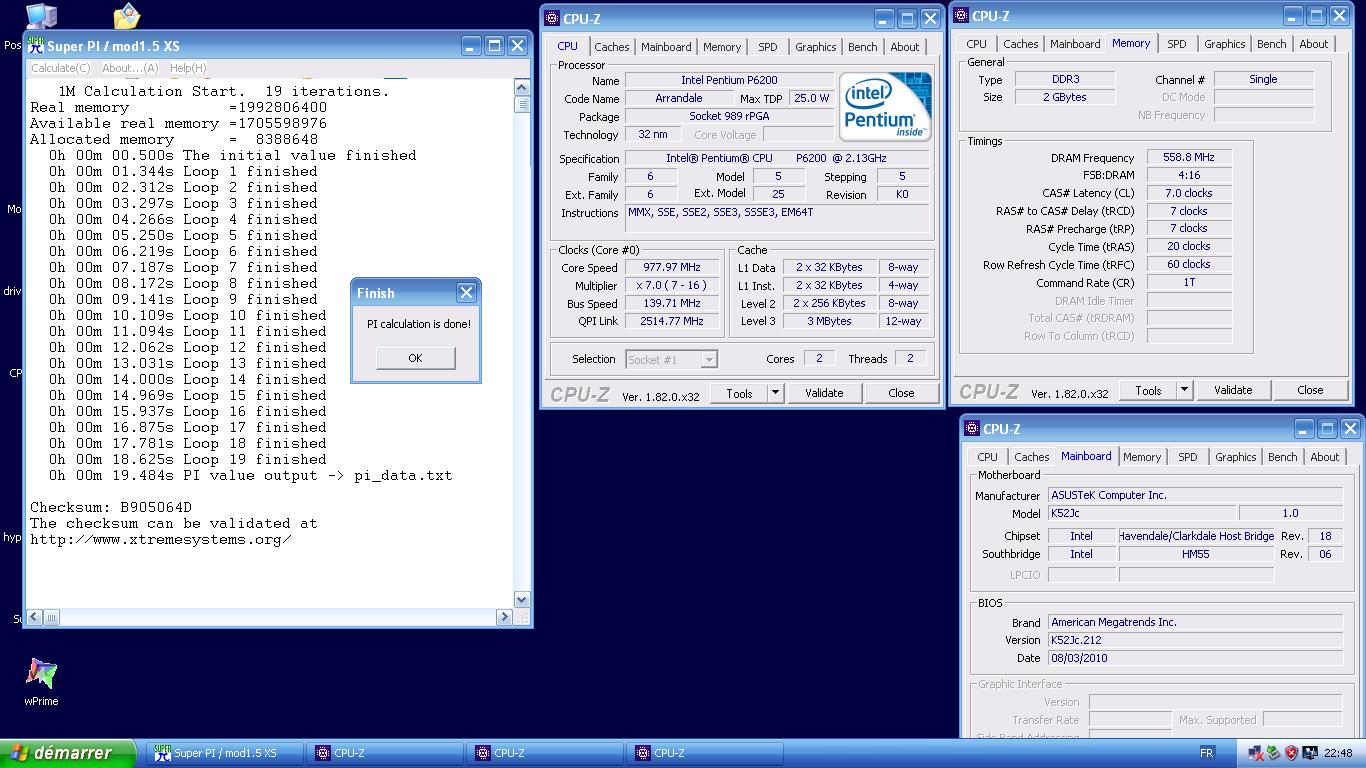Viewport: 1366px width, 768px height.
Task: Click the Super PI horizontal scrollbar right arrow
Action: click(x=504, y=617)
